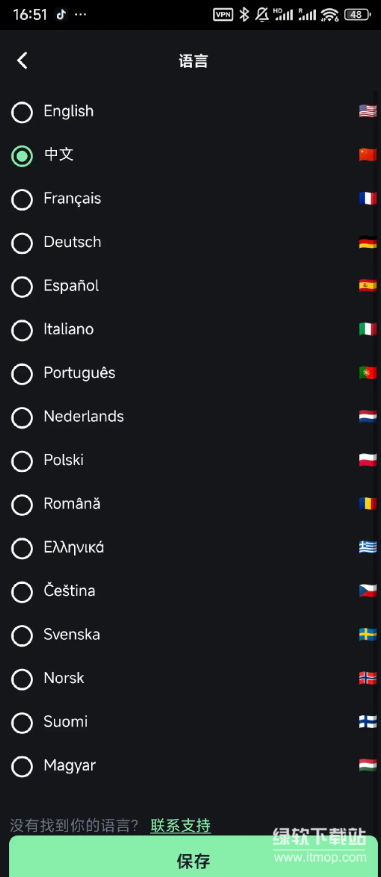Tap the Sweden flag icon
Viewport: 381px width, 877px height.
click(x=368, y=635)
